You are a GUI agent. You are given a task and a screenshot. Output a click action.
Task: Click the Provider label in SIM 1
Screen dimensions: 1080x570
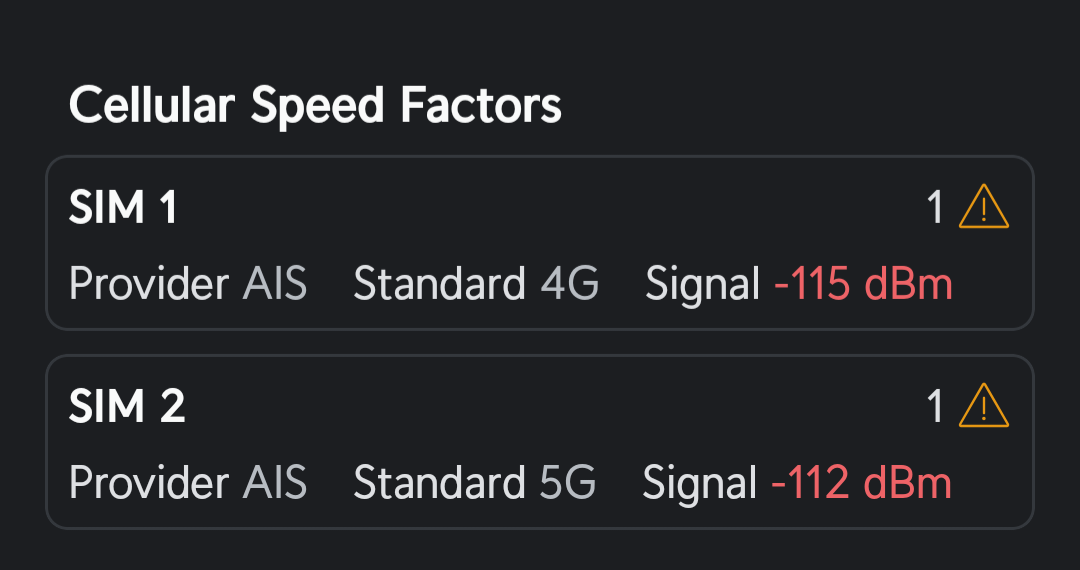[149, 285]
